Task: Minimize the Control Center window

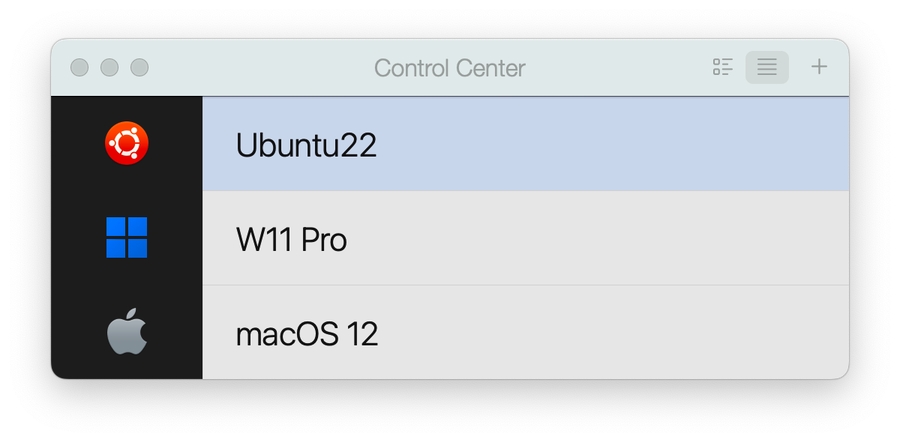Action: click(x=110, y=67)
